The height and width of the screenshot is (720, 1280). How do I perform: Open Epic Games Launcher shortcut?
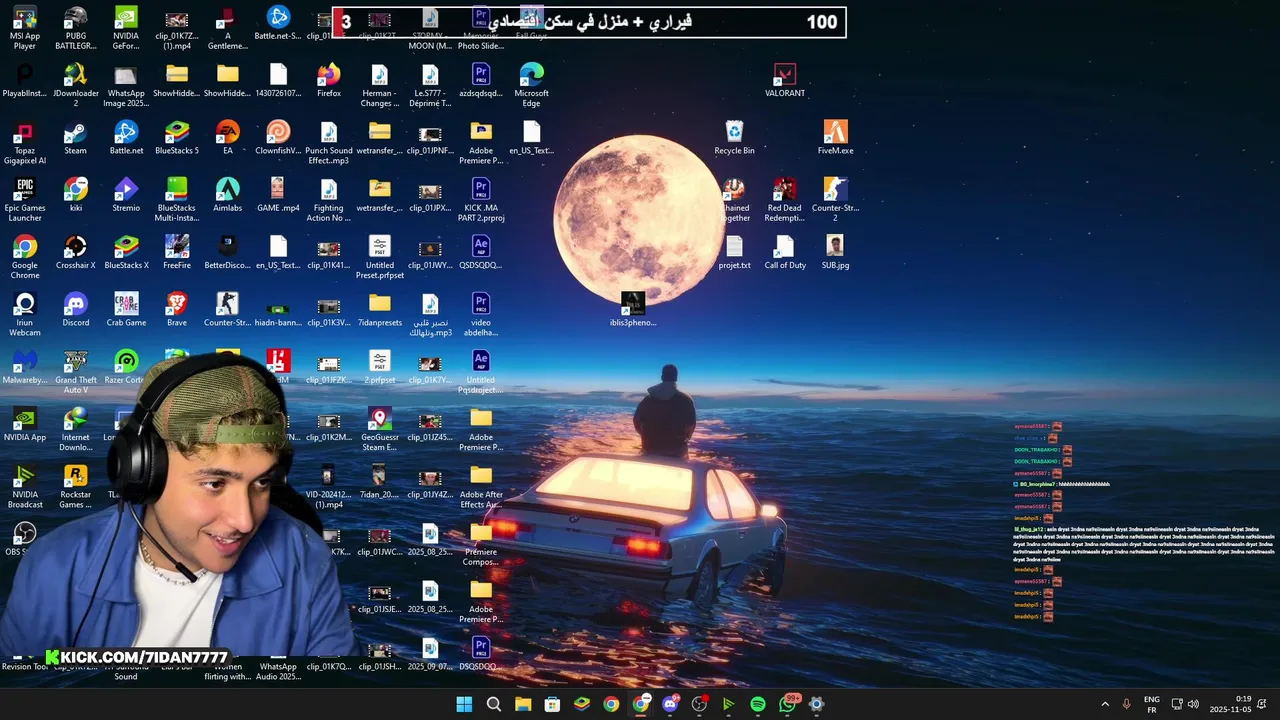(x=25, y=201)
